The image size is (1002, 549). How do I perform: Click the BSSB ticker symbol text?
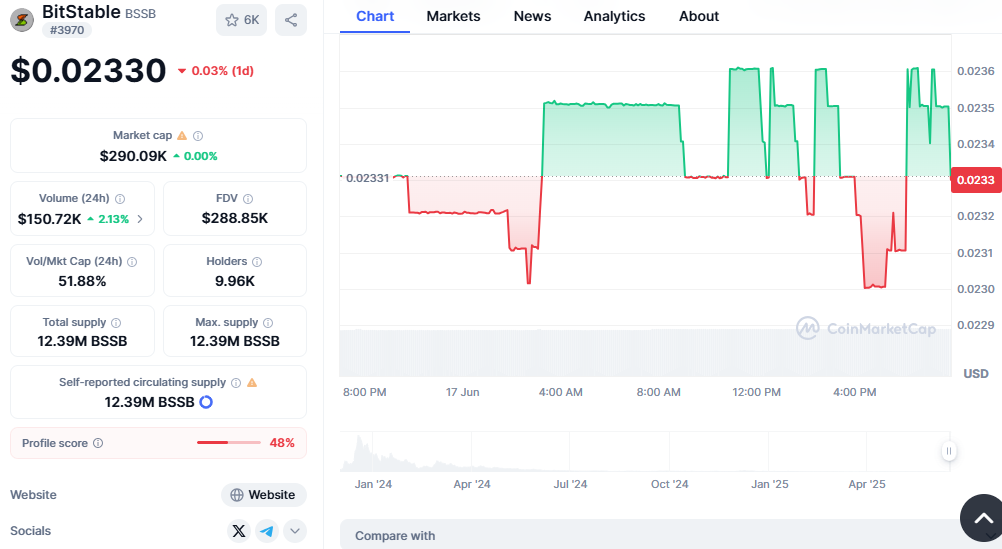point(140,13)
